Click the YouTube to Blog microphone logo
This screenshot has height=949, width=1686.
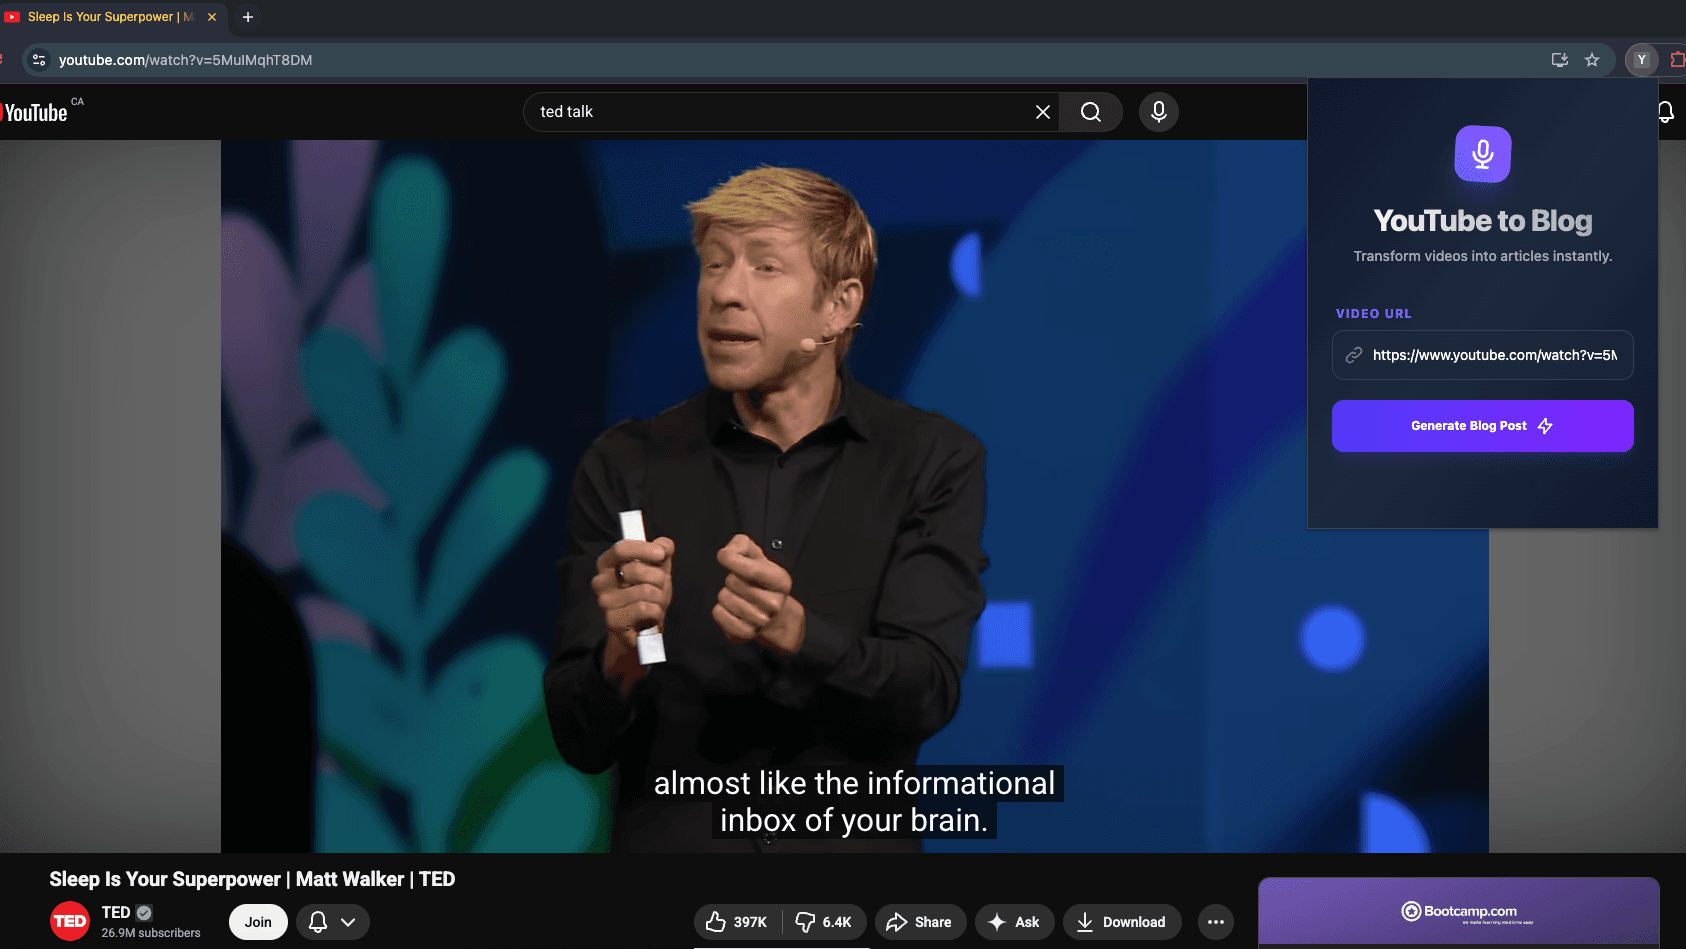[x=1482, y=154]
